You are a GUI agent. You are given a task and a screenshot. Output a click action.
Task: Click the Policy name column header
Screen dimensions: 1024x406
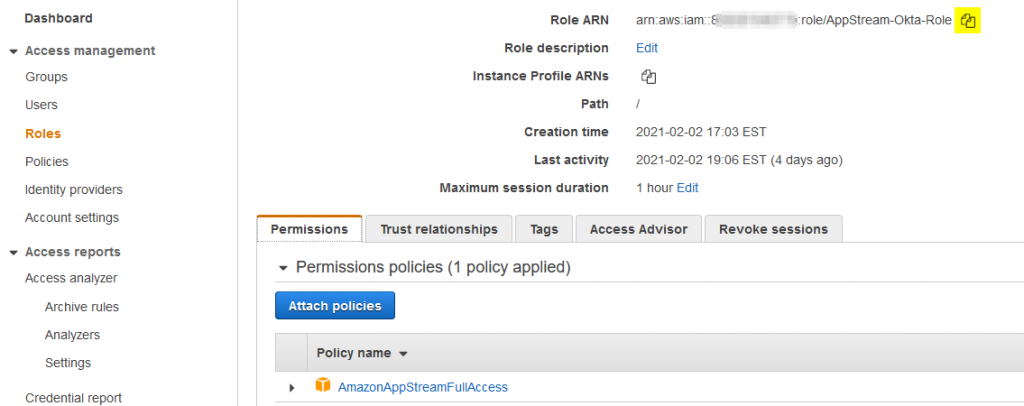(354, 353)
